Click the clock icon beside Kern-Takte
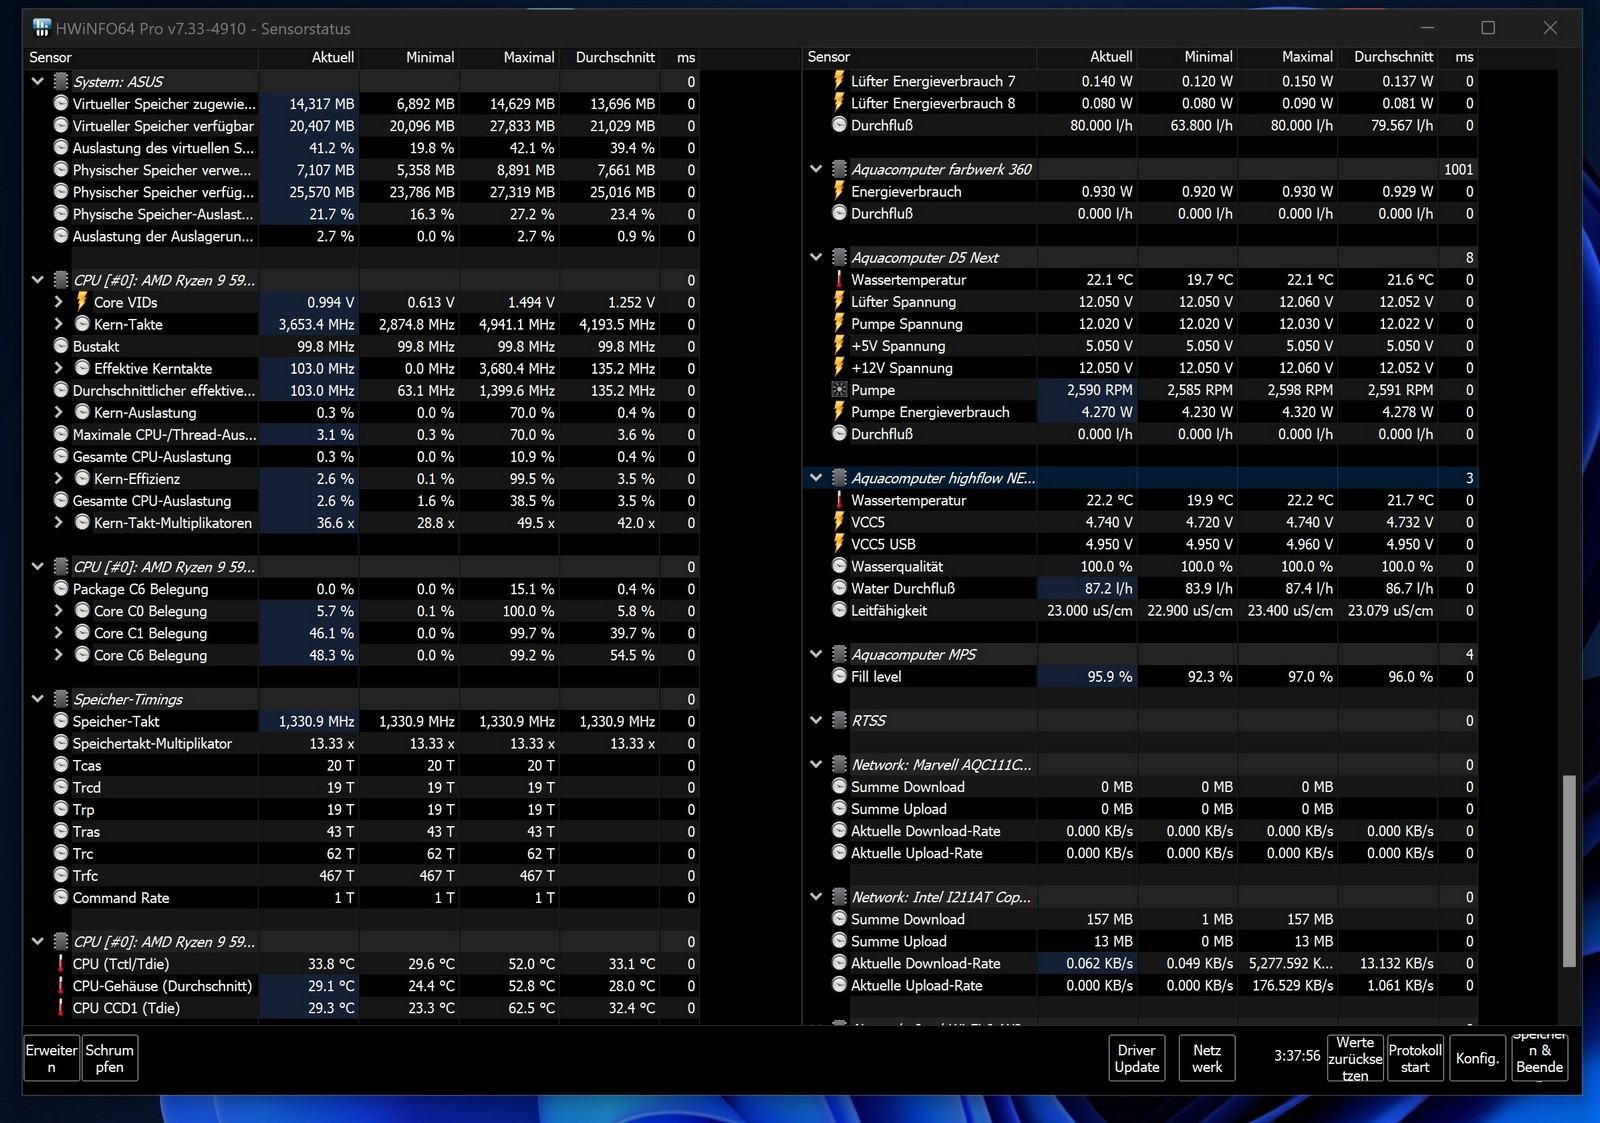Viewport: 1600px width, 1123px height. pos(82,324)
